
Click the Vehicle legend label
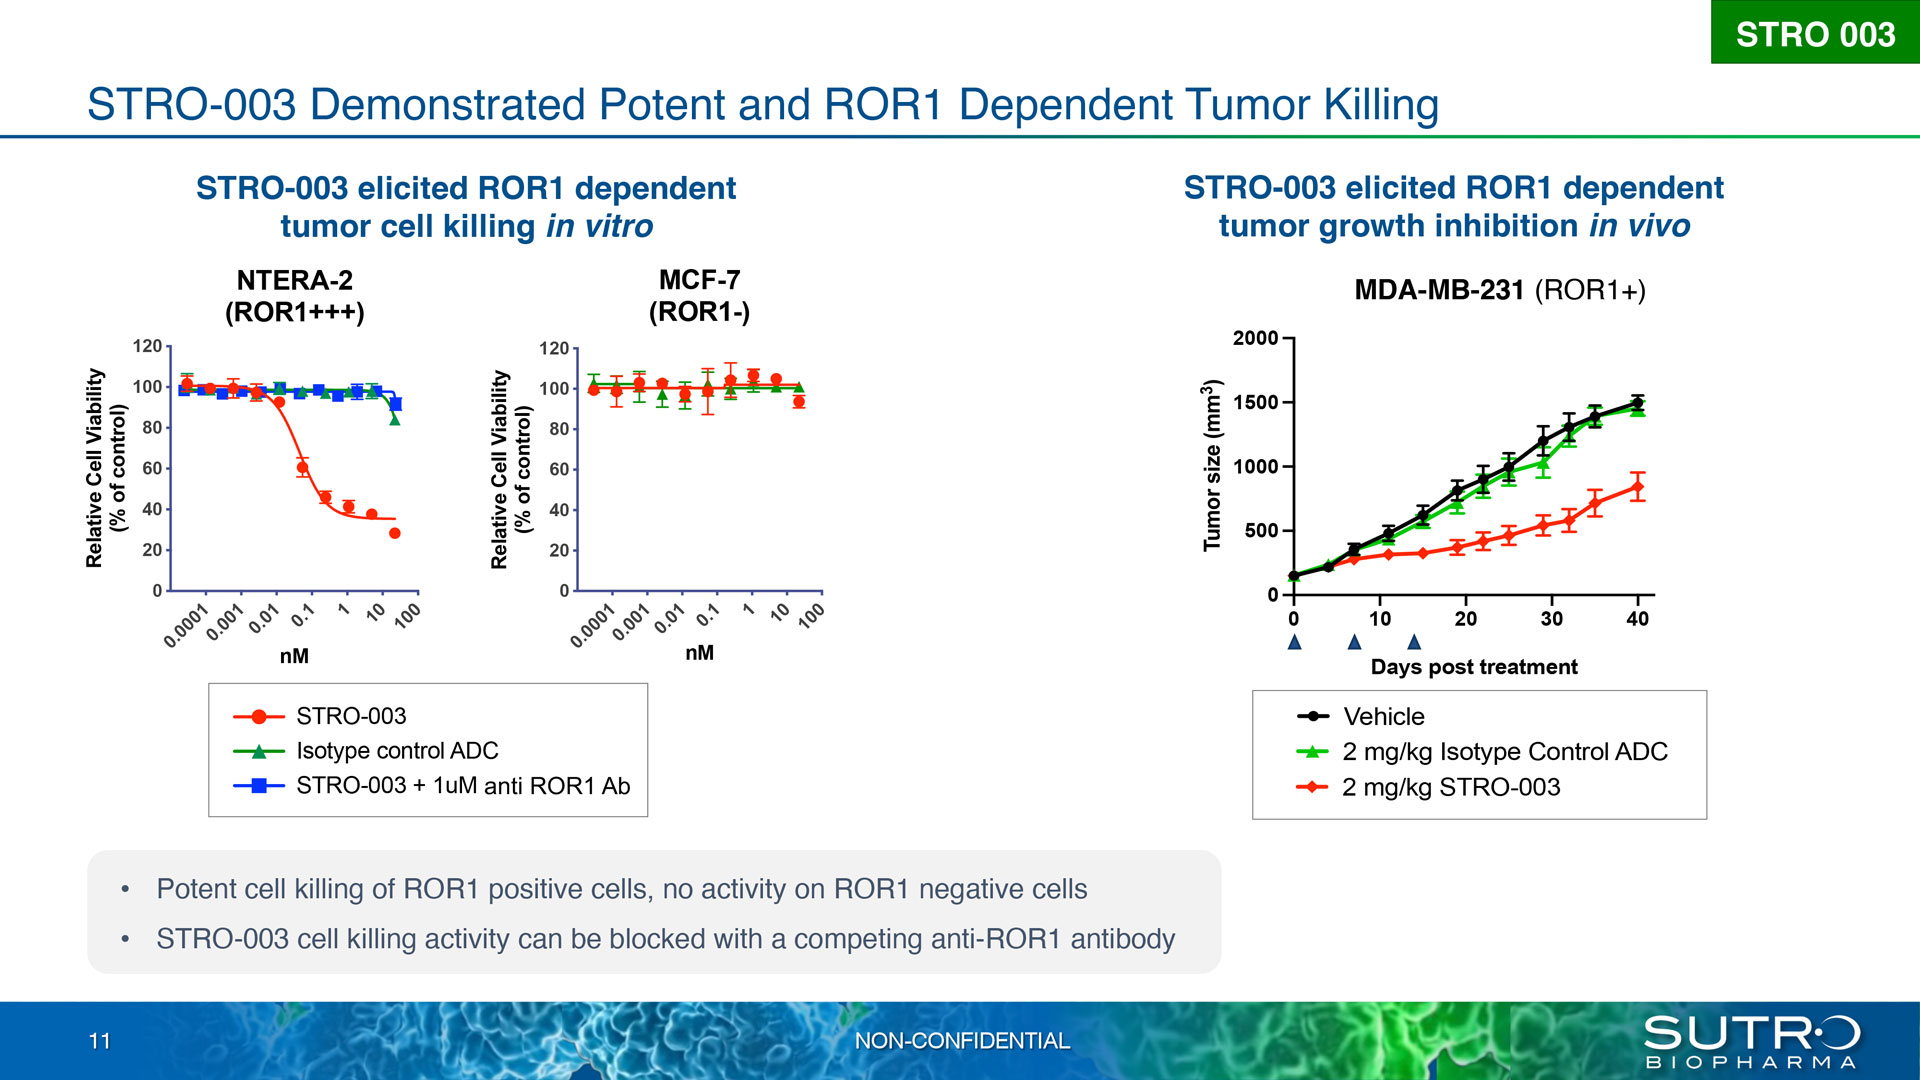coord(1384,716)
